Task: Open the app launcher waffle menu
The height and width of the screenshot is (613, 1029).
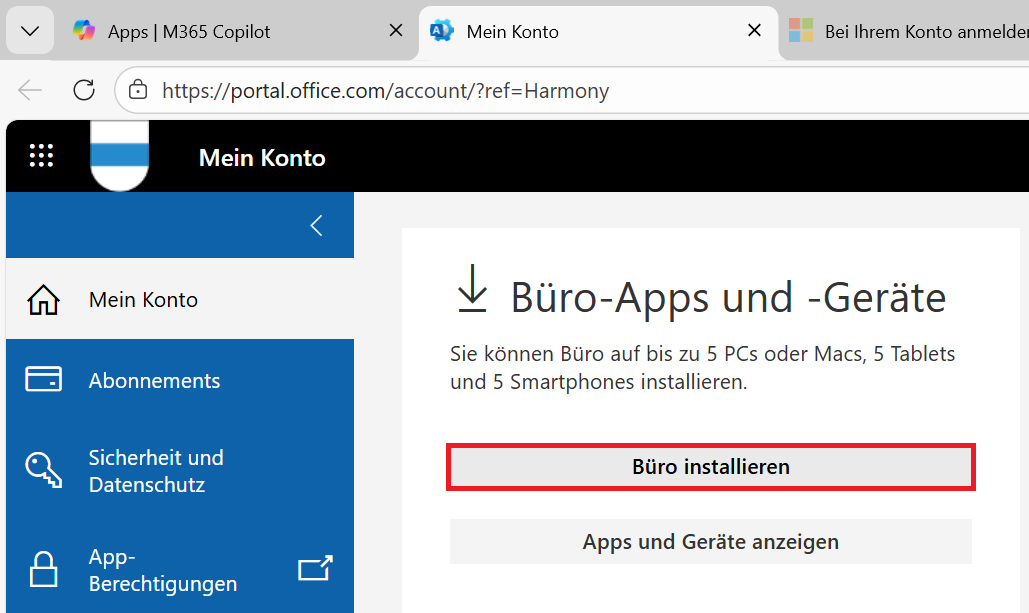Action: pyautogui.click(x=41, y=155)
